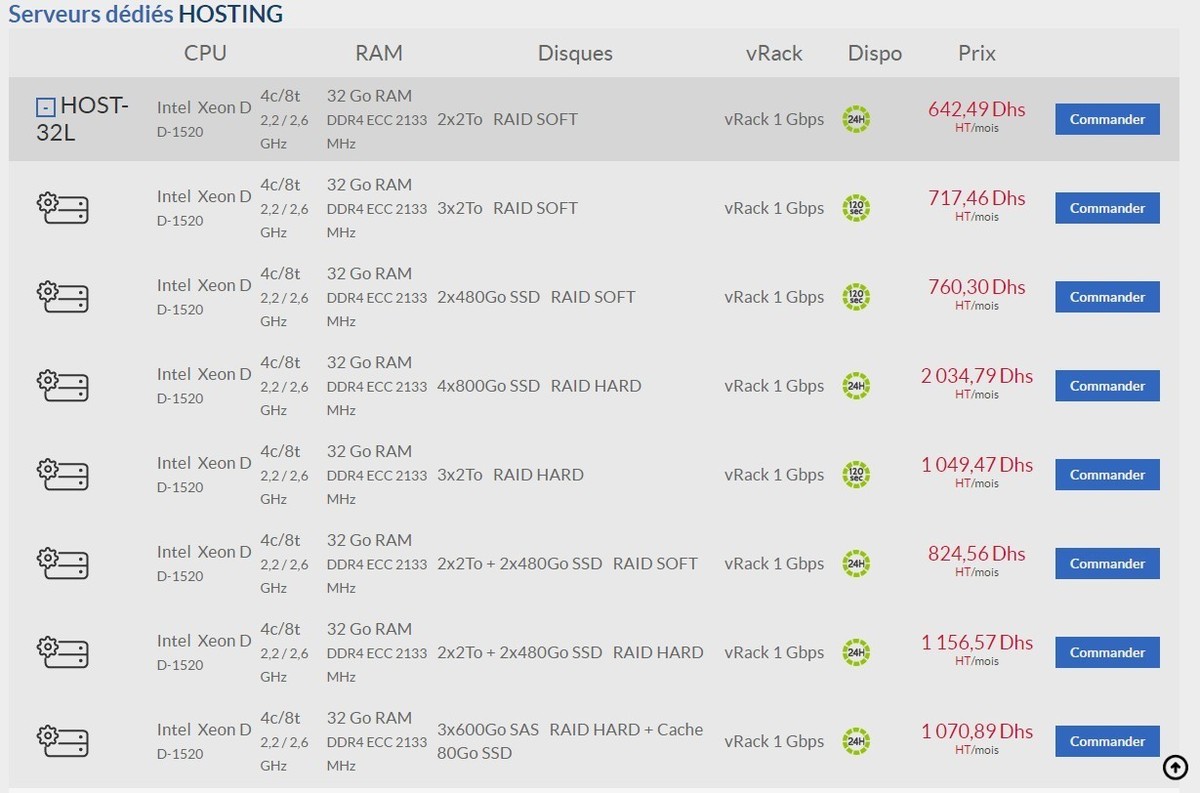Screen dimensions: 1200x793
Task: Click Commander for the 1 070,89 Dhs server
Action: coord(1107,741)
